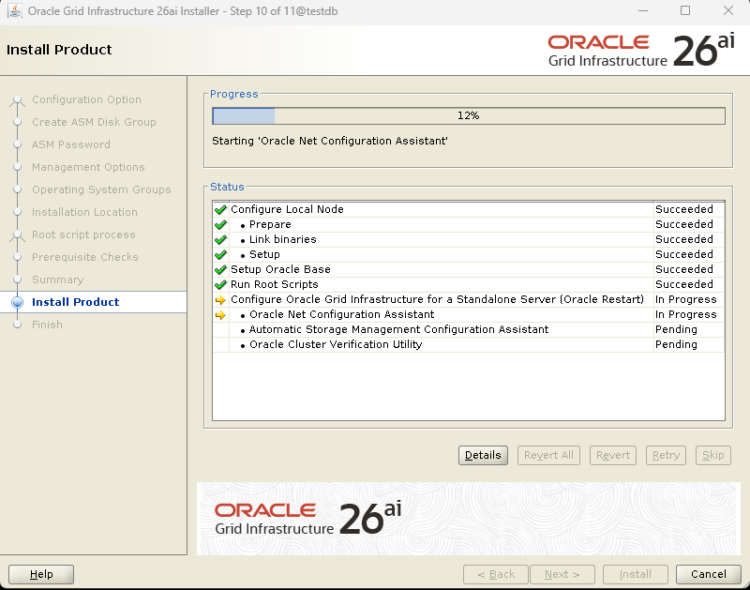750x590 pixels.
Task: Select Prerequisite Checks step
Action: pyautogui.click(x=85, y=257)
